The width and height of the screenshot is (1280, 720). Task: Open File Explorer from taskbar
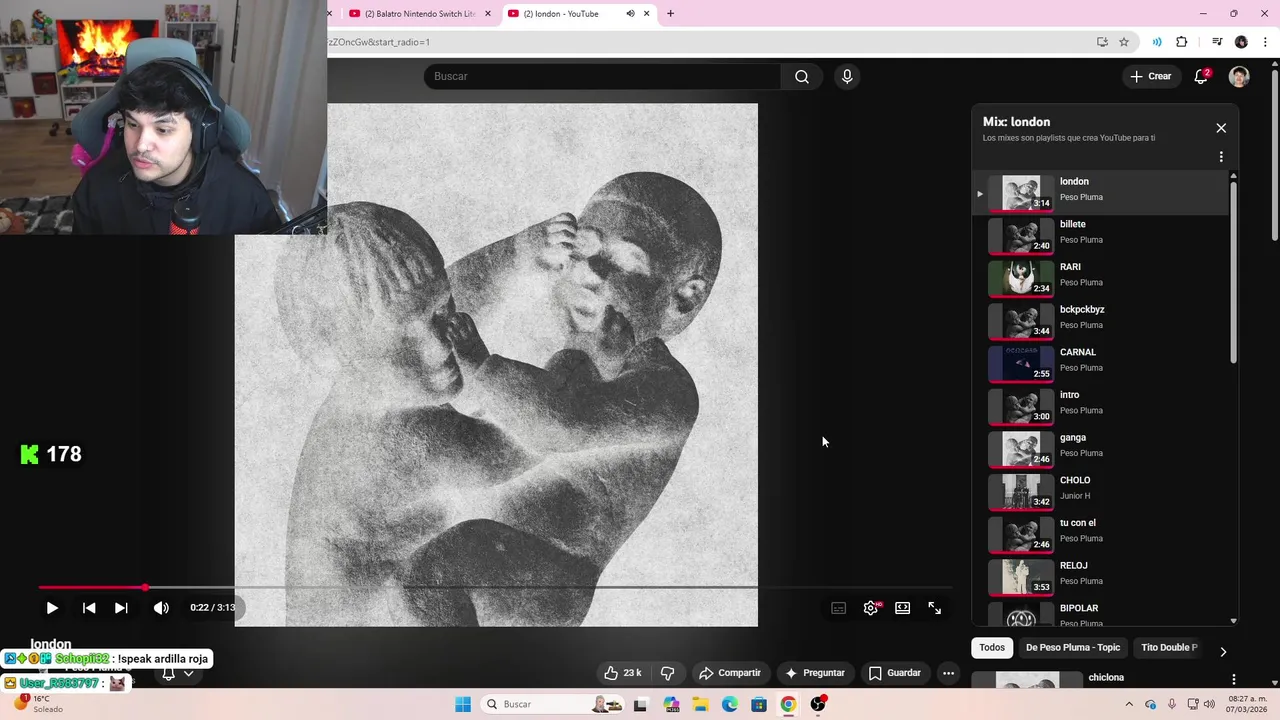click(700, 704)
